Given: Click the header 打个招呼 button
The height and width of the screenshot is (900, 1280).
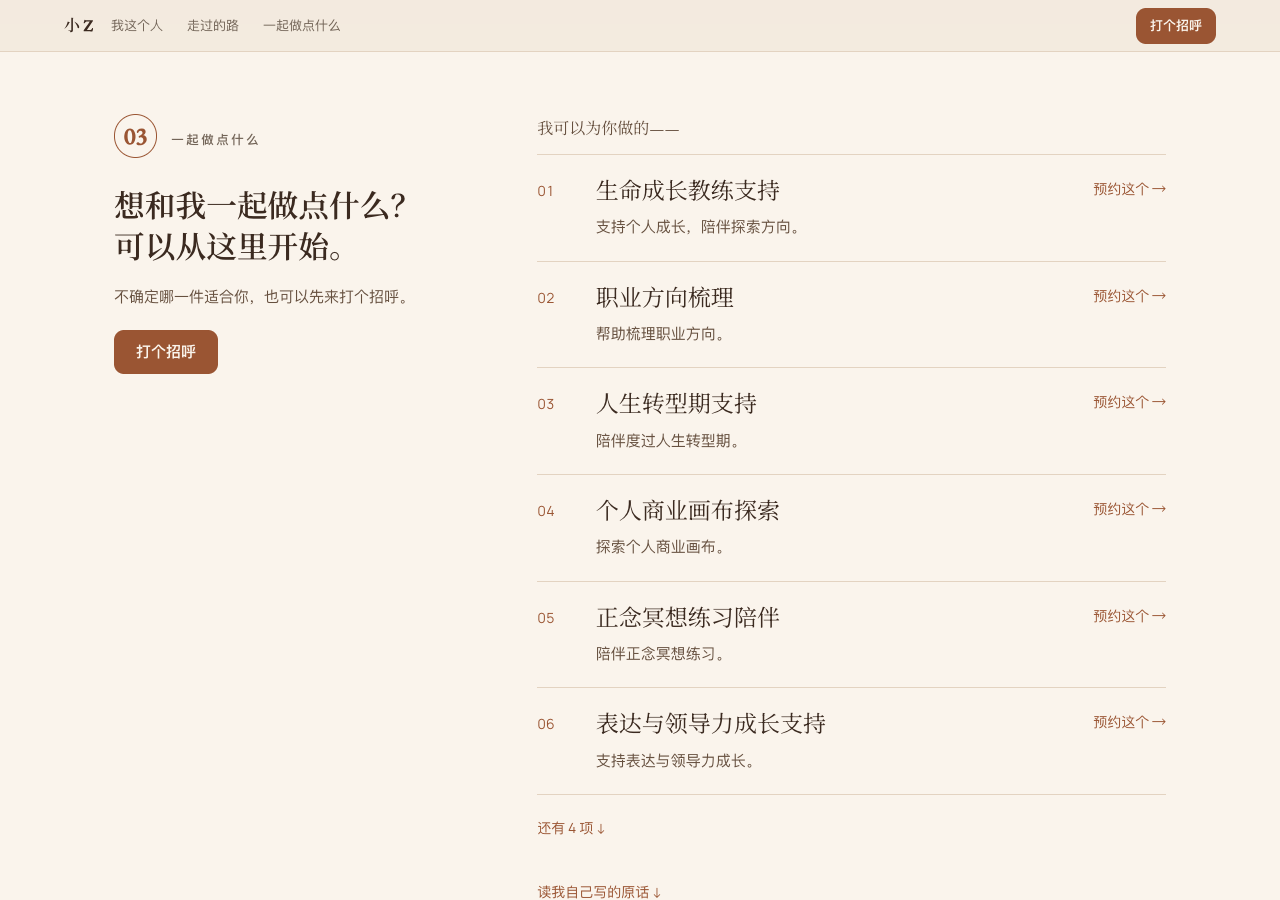Looking at the screenshot, I should 1176,26.
